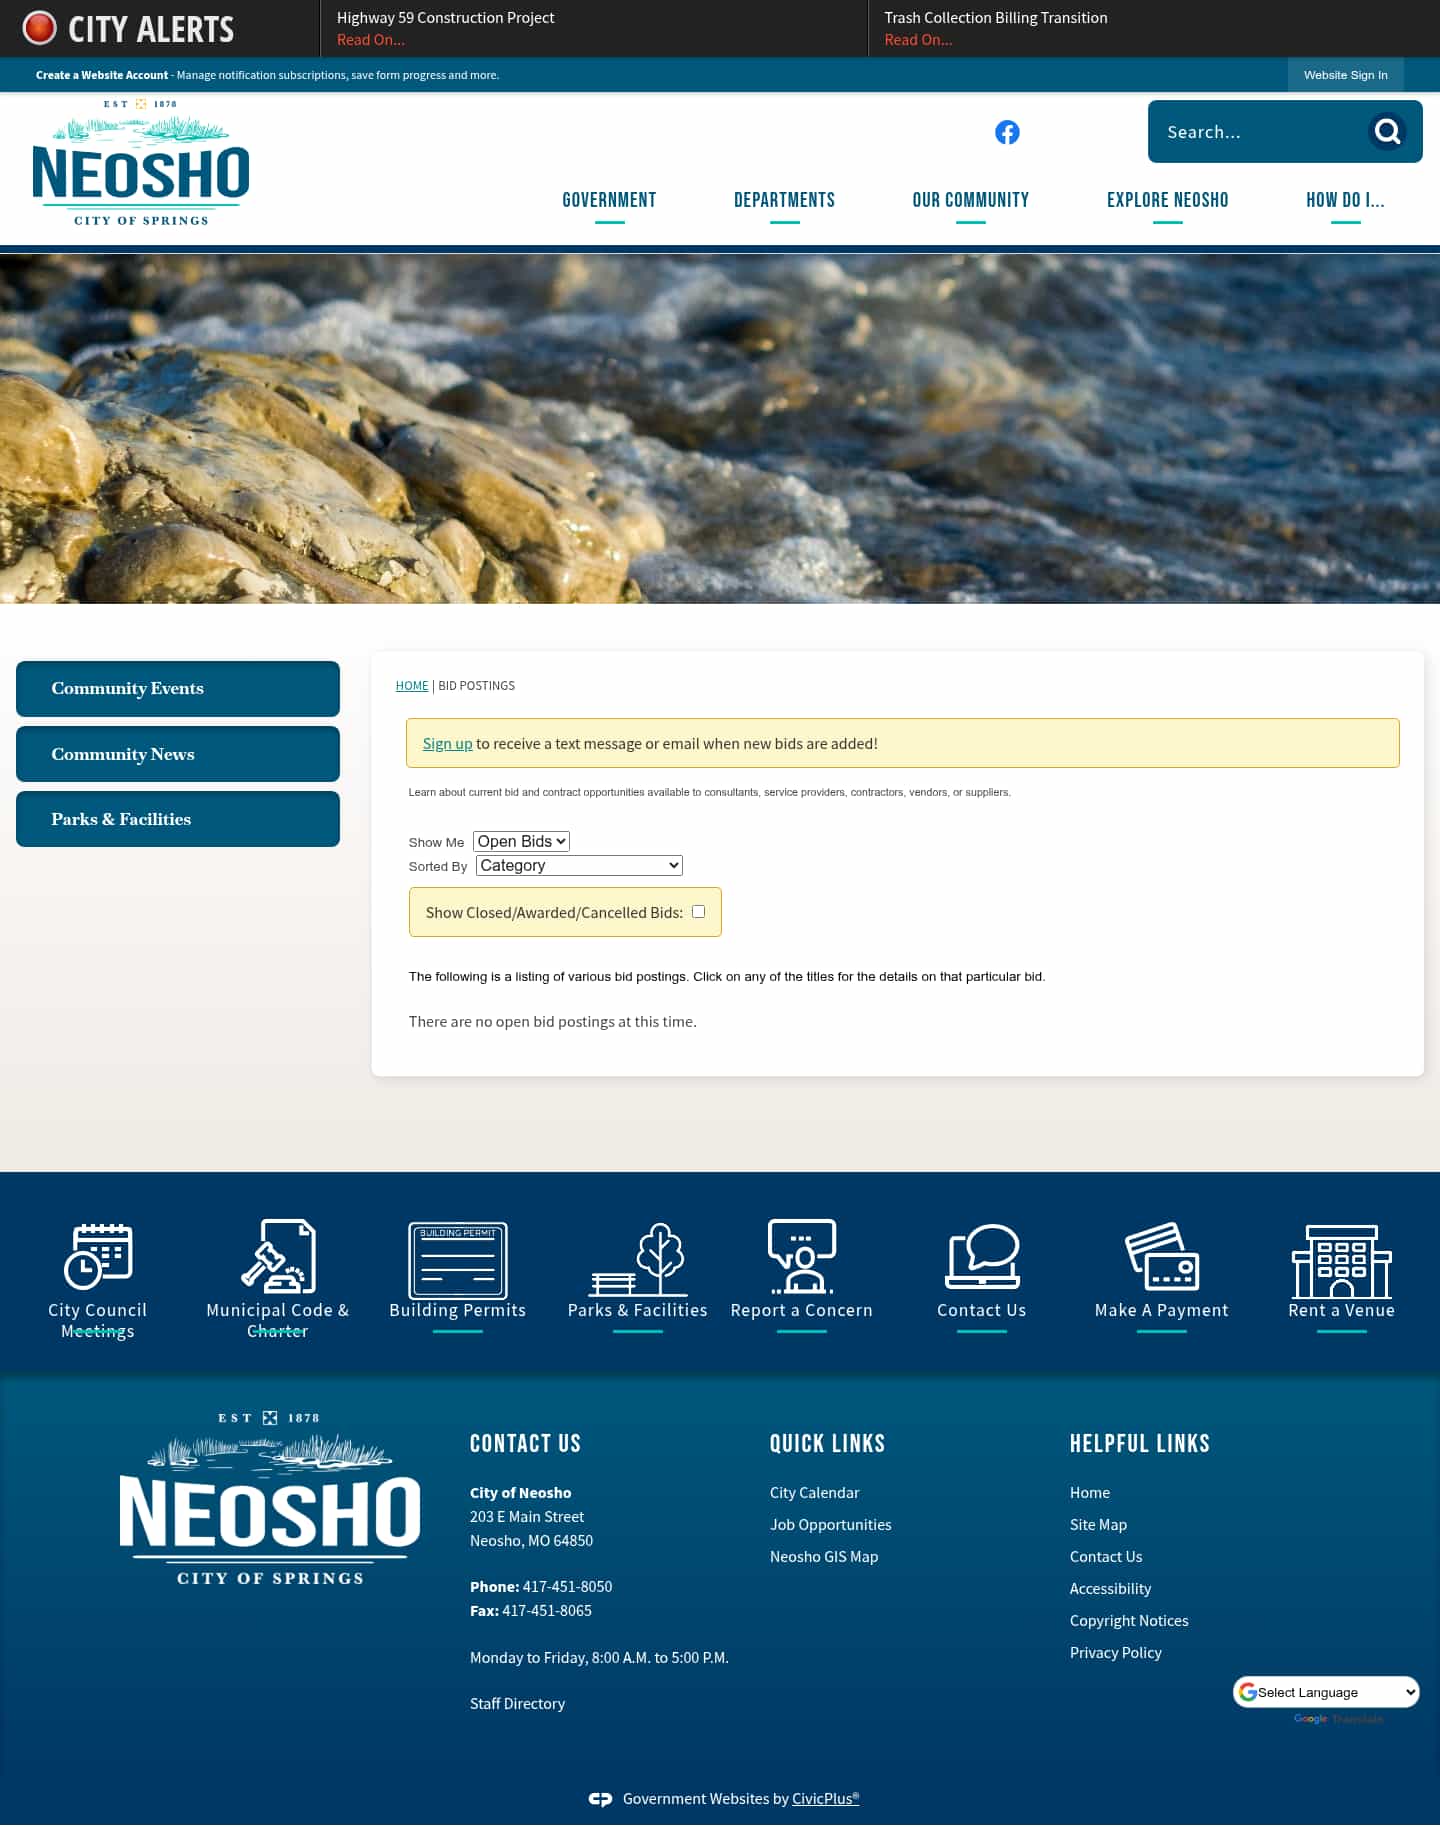Image resolution: width=1440 pixels, height=1828 pixels.
Task: Click the Rent a Venue building icon
Action: pyautogui.click(x=1342, y=1261)
